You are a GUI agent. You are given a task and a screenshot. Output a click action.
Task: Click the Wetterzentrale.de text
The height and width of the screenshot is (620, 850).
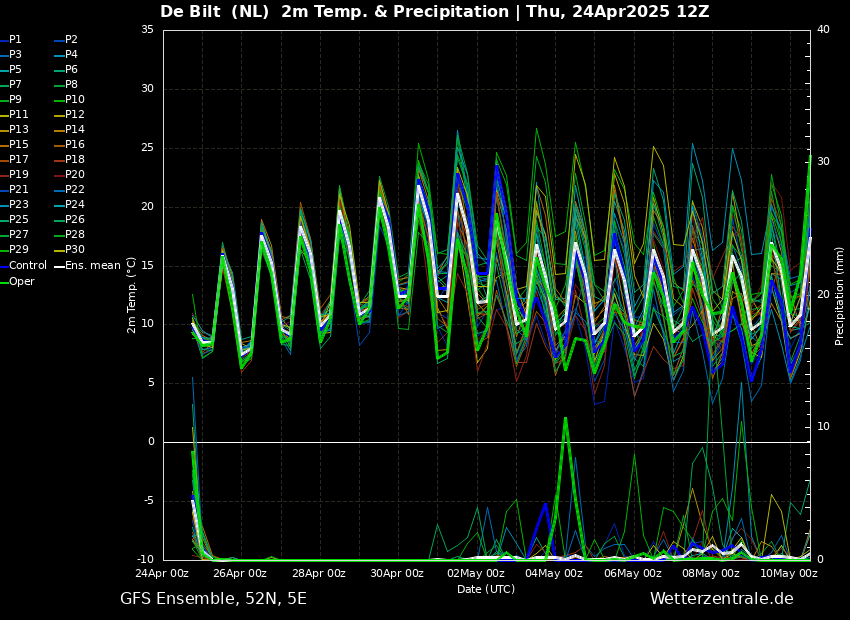721,599
